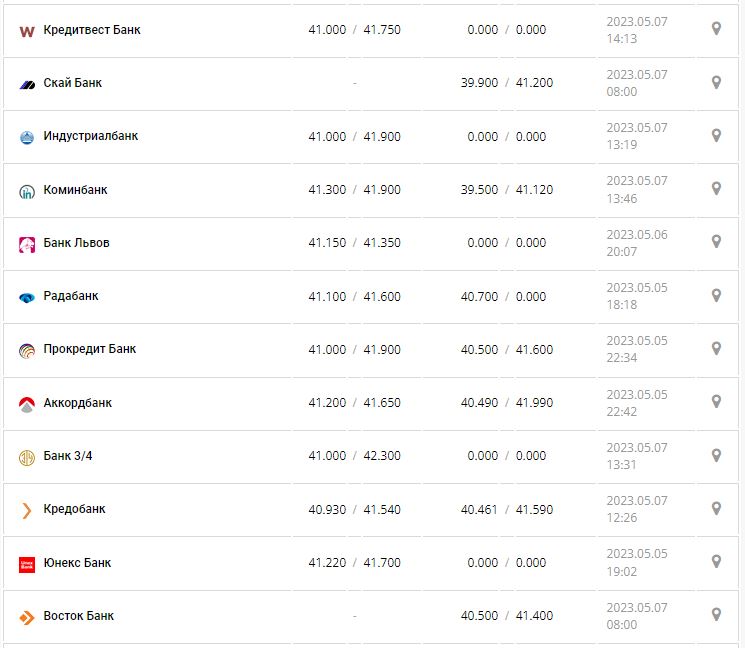745x648 pixels.
Task: Open the Банк 3/4 location pin
Action: (716, 455)
